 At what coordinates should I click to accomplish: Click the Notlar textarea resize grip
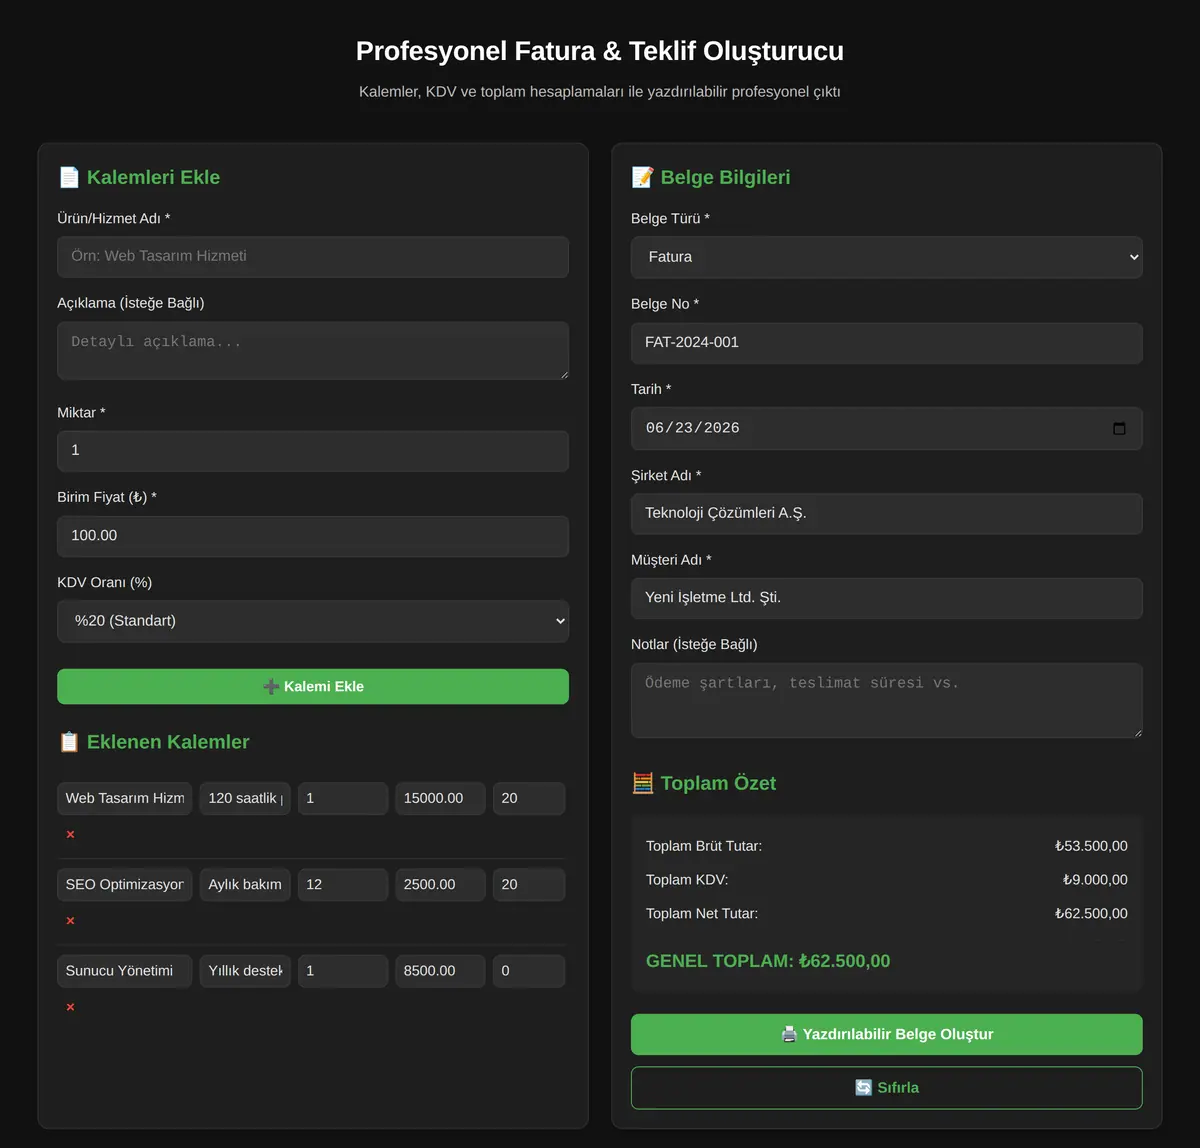tap(1137, 732)
